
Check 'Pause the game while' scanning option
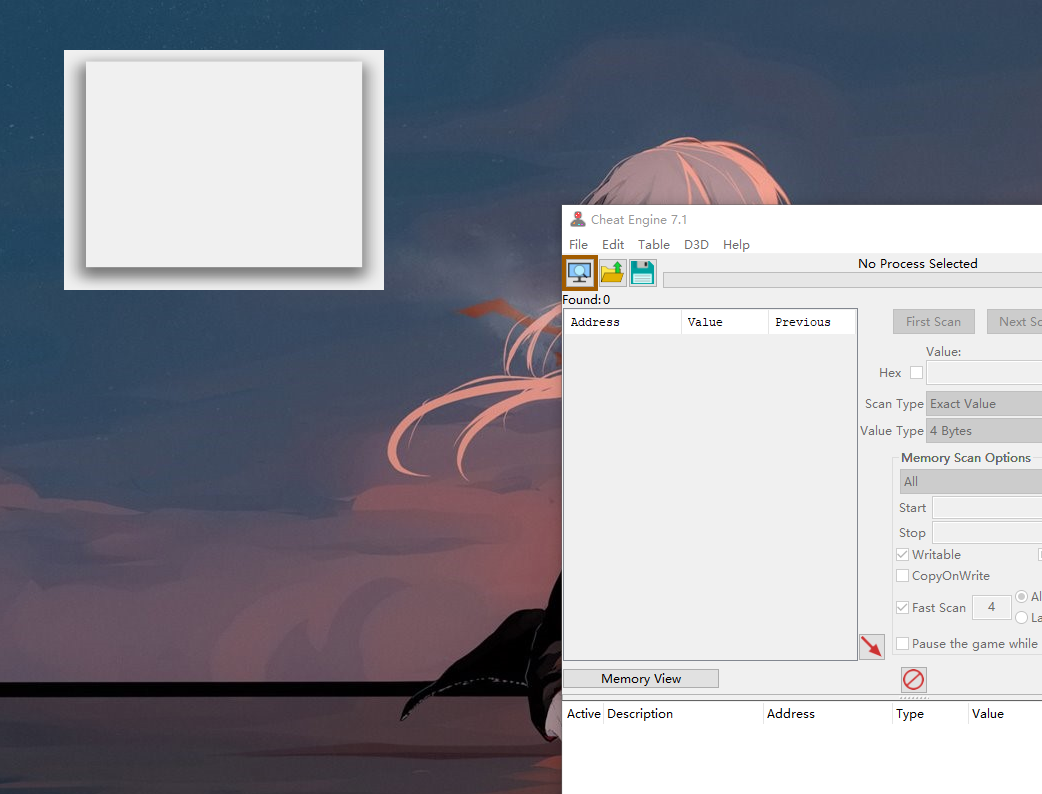[x=902, y=643]
